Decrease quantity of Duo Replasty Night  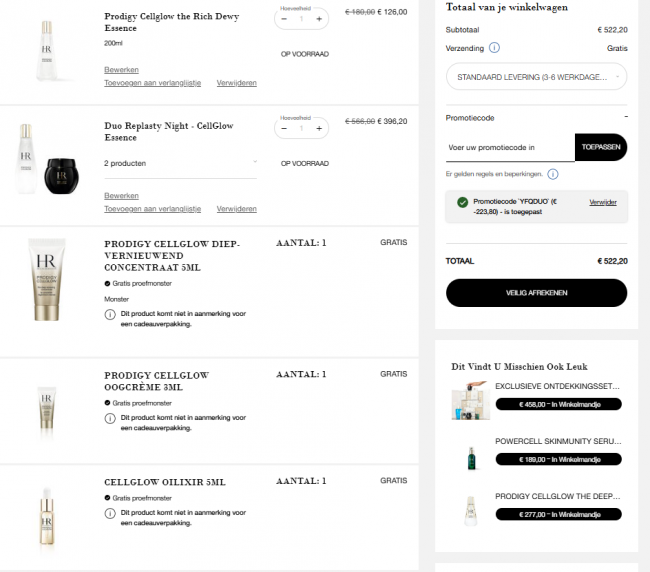284,128
